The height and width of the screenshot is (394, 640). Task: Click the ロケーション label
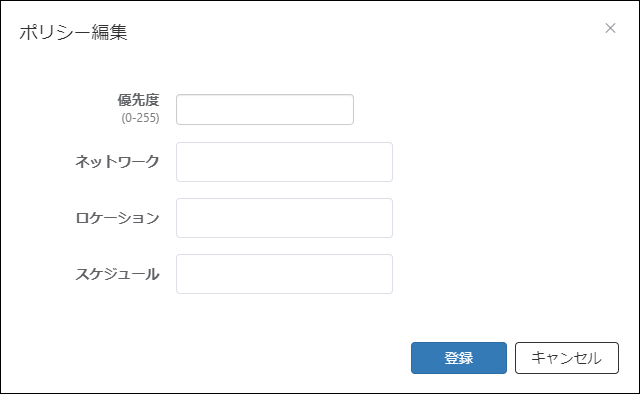coord(118,218)
